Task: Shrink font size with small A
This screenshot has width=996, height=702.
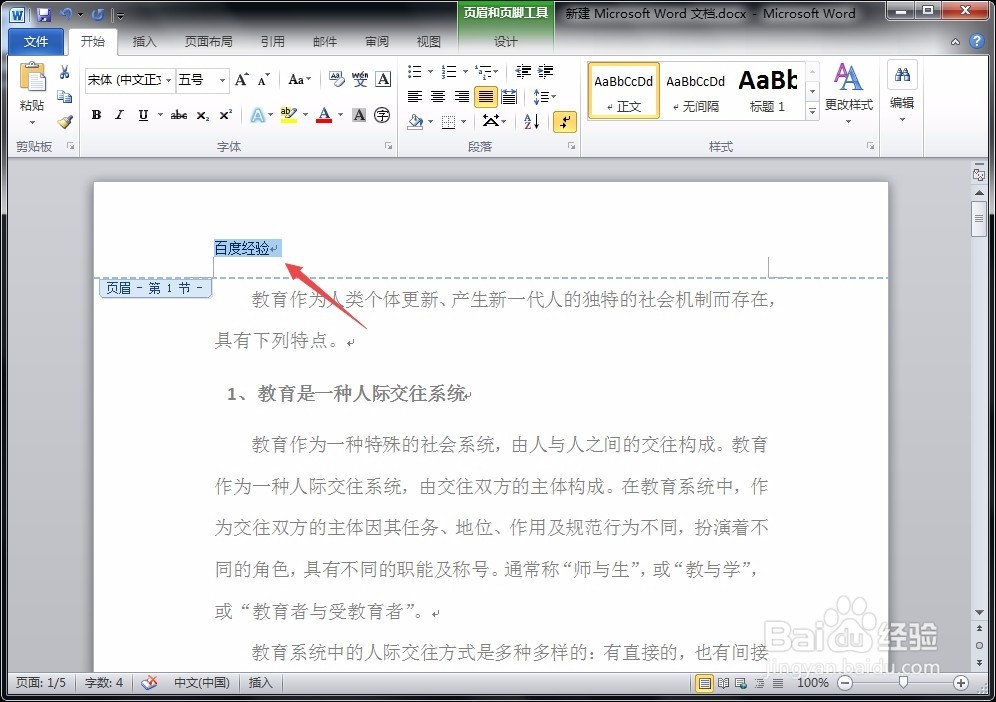Action: pos(264,79)
